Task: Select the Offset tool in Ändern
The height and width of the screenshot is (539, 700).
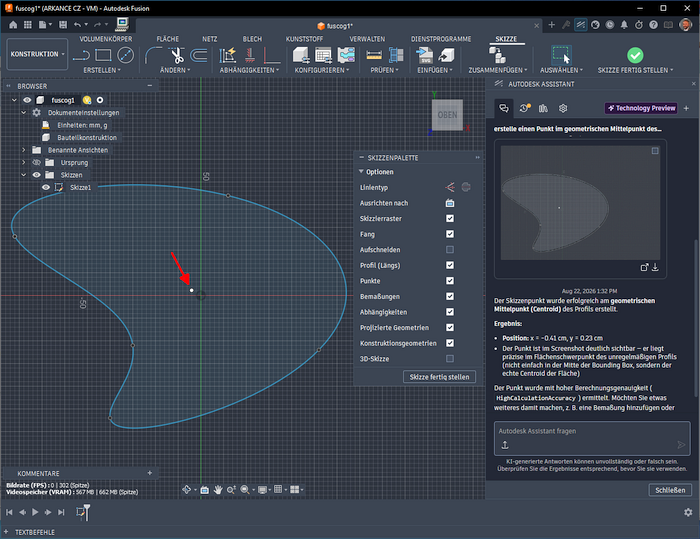Action: coord(199,55)
